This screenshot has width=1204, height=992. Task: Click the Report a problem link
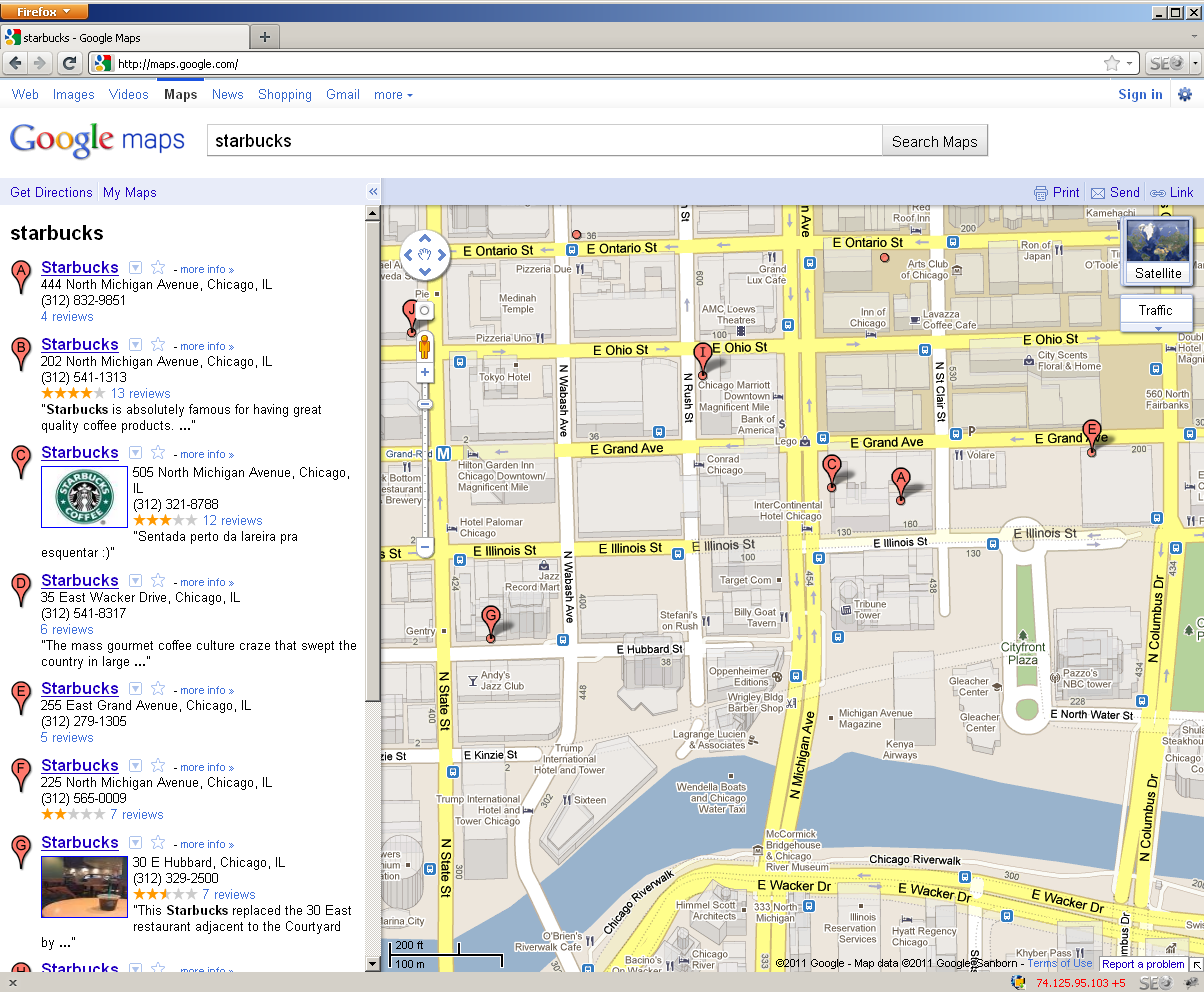[x=1143, y=964]
